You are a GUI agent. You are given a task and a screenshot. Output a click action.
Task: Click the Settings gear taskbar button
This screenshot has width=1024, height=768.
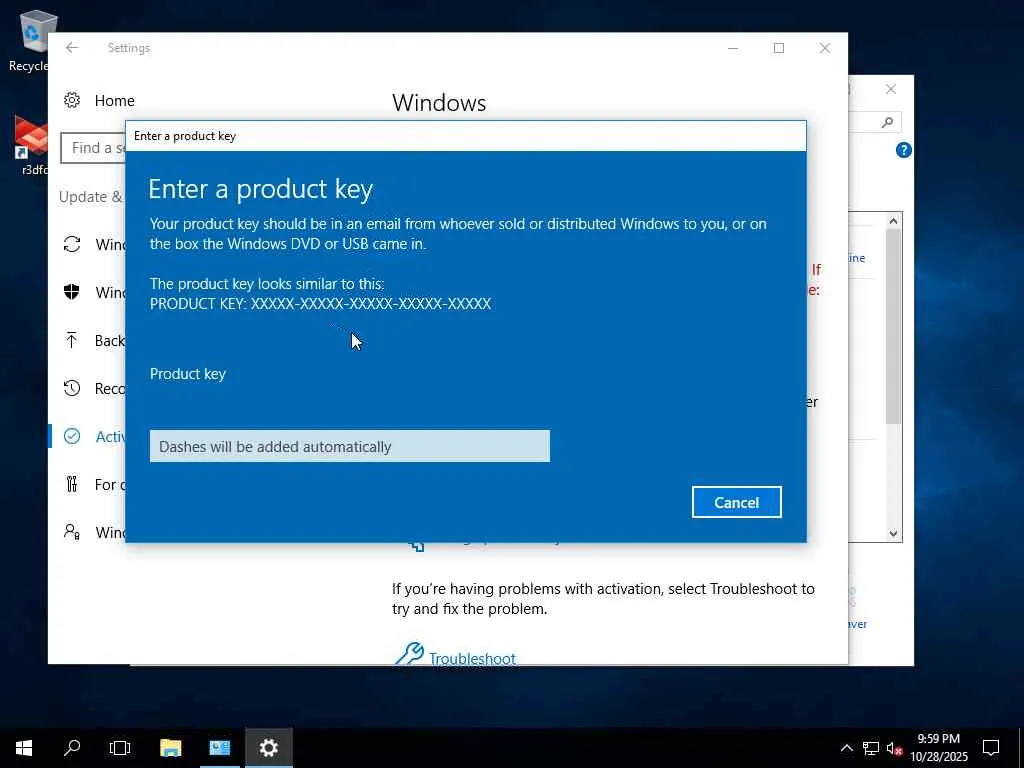coord(268,748)
